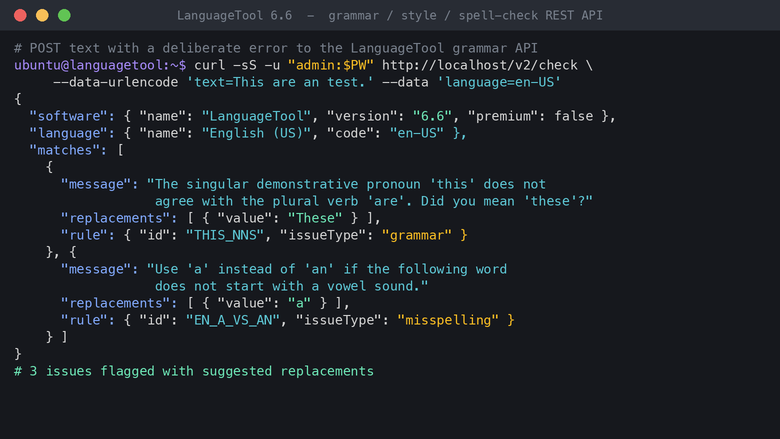
Task: Click the "software" JSON key
Action: [x=68, y=116]
